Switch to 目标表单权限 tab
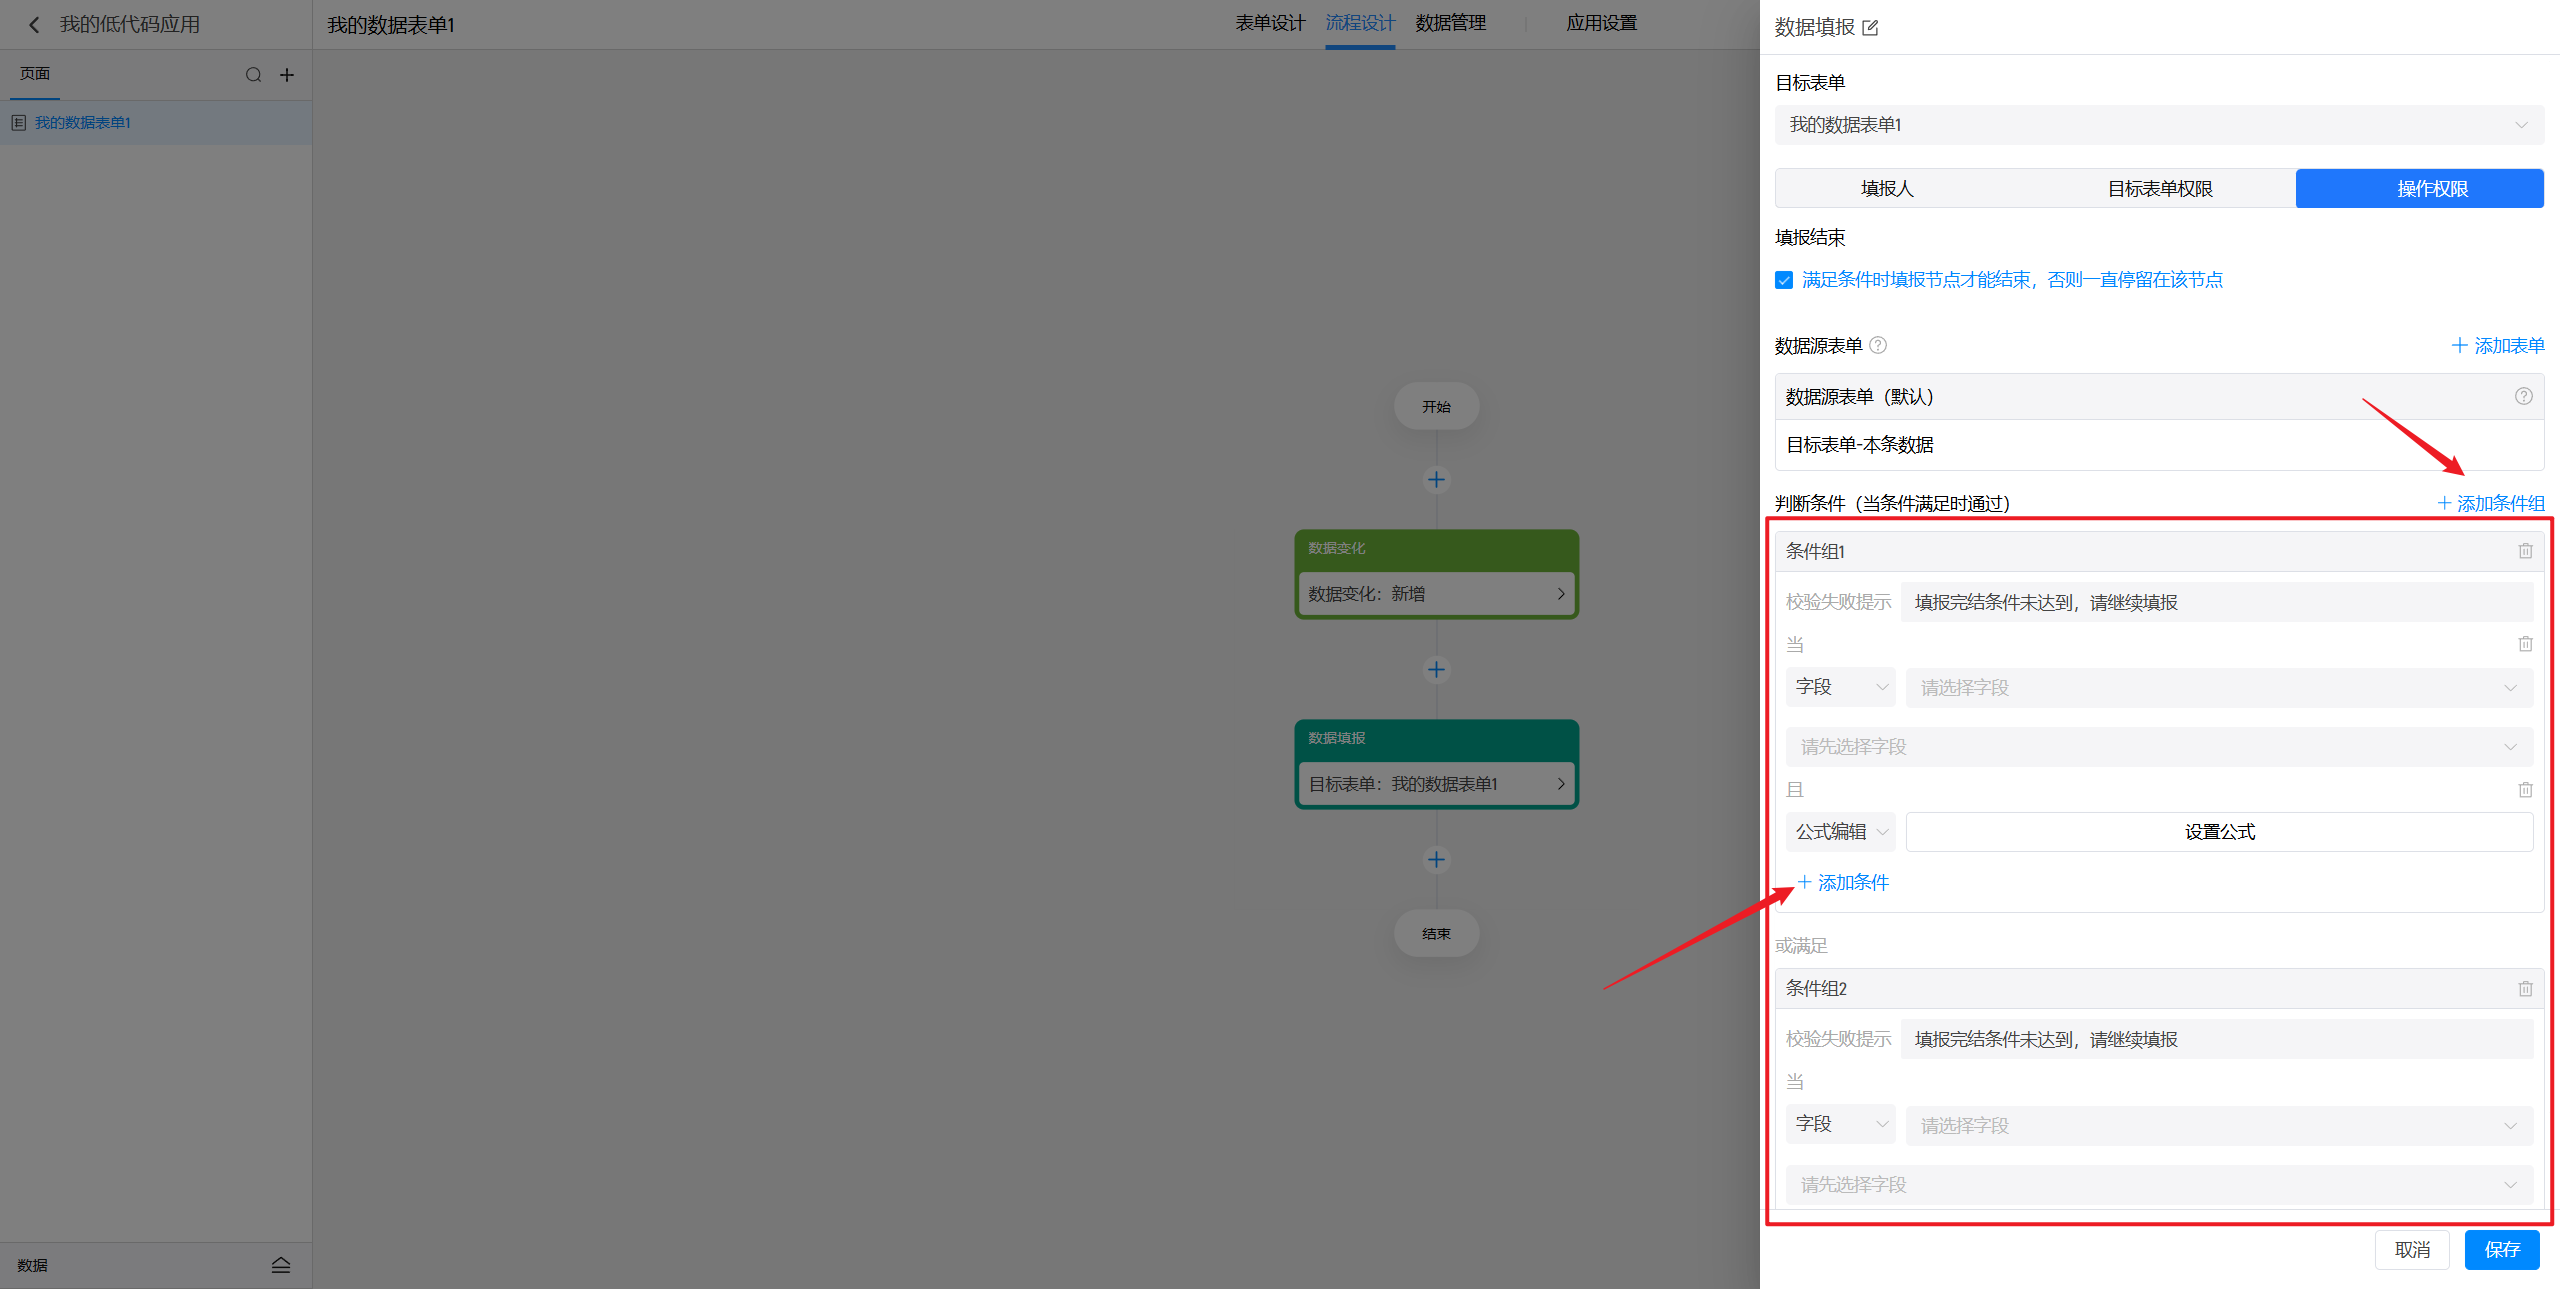The image size is (2560, 1289). click(2160, 189)
